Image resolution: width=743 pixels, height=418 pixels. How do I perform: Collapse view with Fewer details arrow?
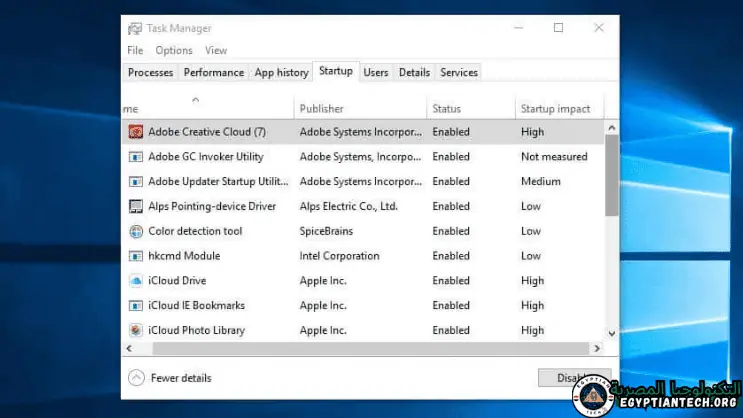point(137,378)
